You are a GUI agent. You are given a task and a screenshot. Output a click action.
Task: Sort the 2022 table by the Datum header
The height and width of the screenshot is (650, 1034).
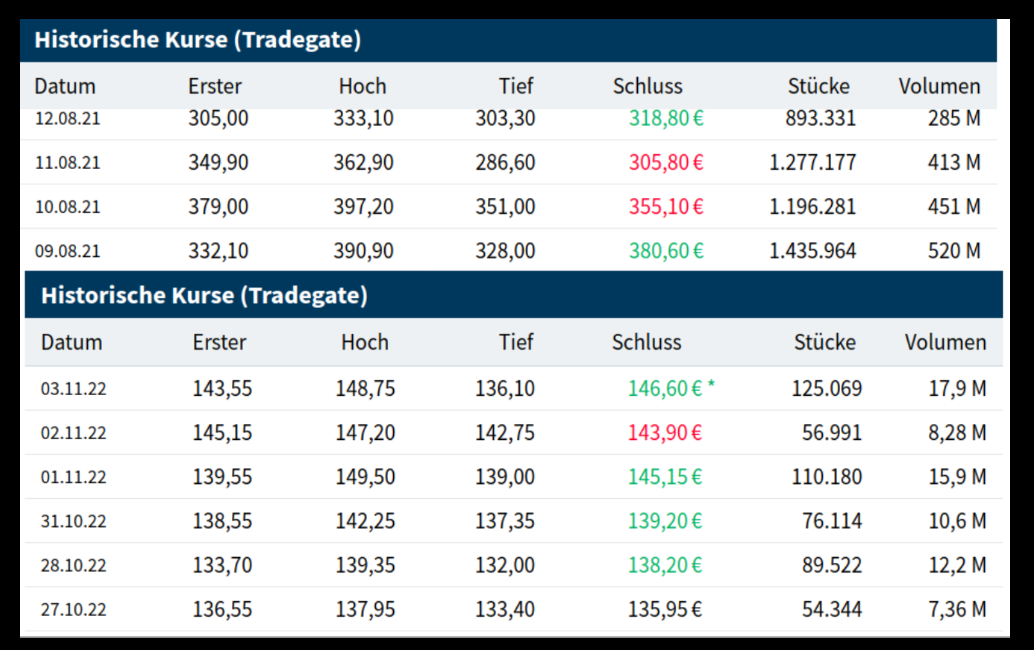point(71,342)
